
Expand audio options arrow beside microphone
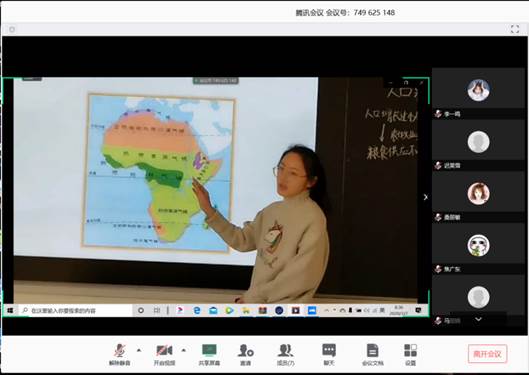point(139,350)
